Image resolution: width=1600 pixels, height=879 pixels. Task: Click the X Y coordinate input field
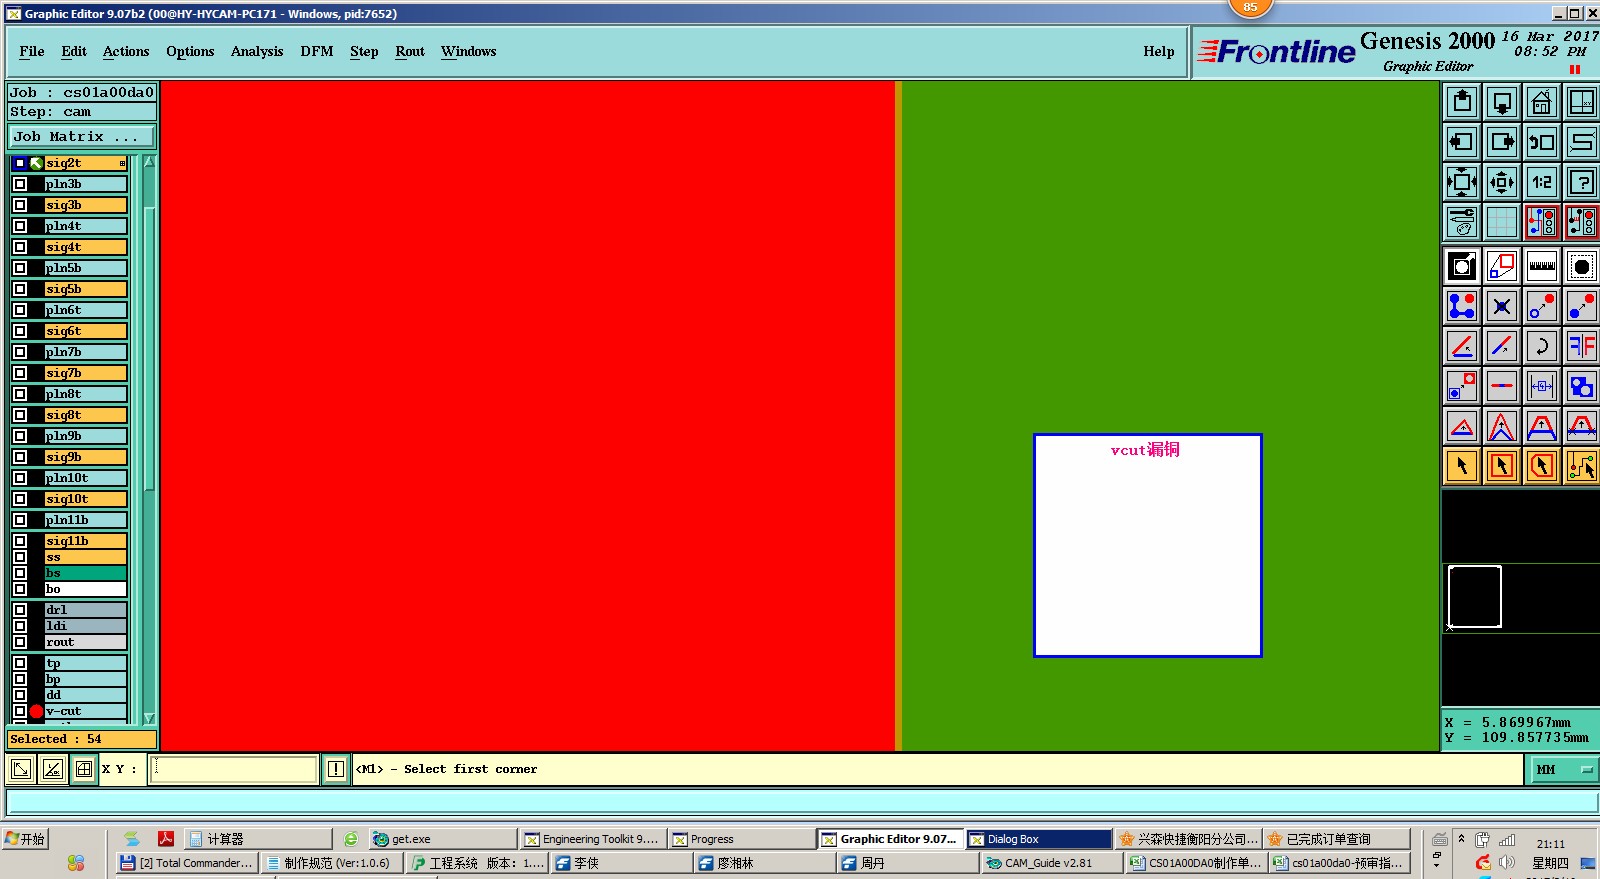pos(234,769)
